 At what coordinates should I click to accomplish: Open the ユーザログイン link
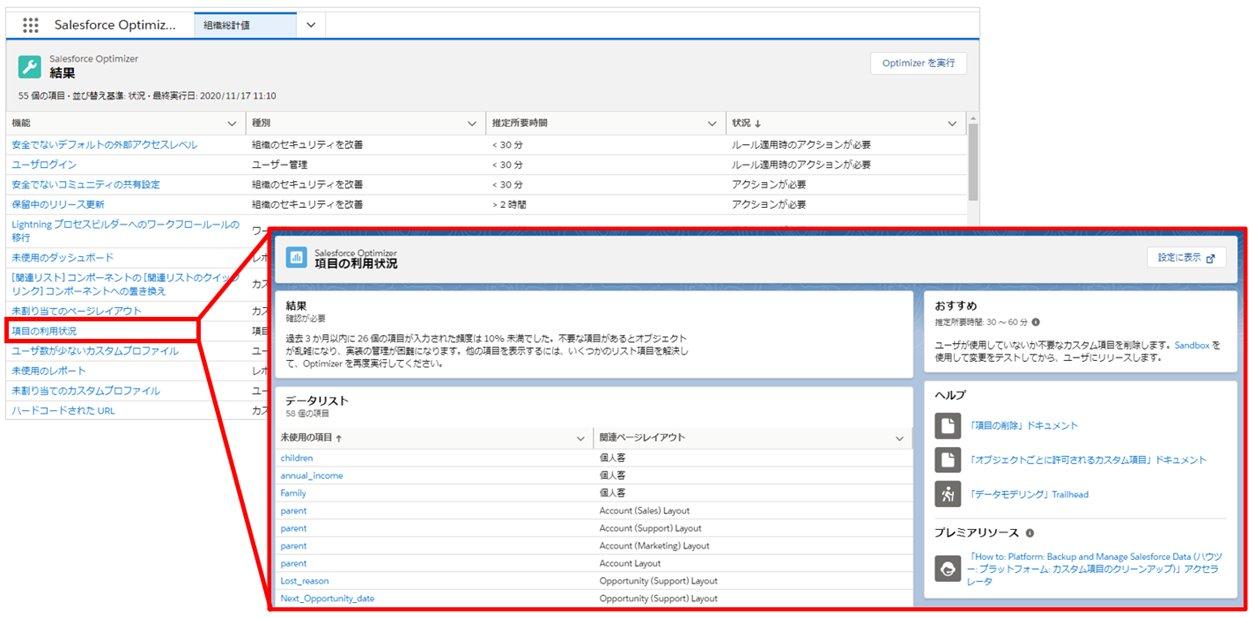click(44, 165)
